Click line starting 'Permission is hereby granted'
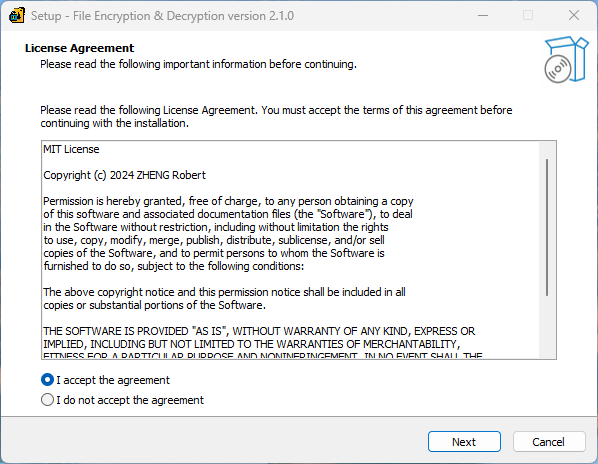The height and width of the screenshot is (464, 598). tap(228, 201)
